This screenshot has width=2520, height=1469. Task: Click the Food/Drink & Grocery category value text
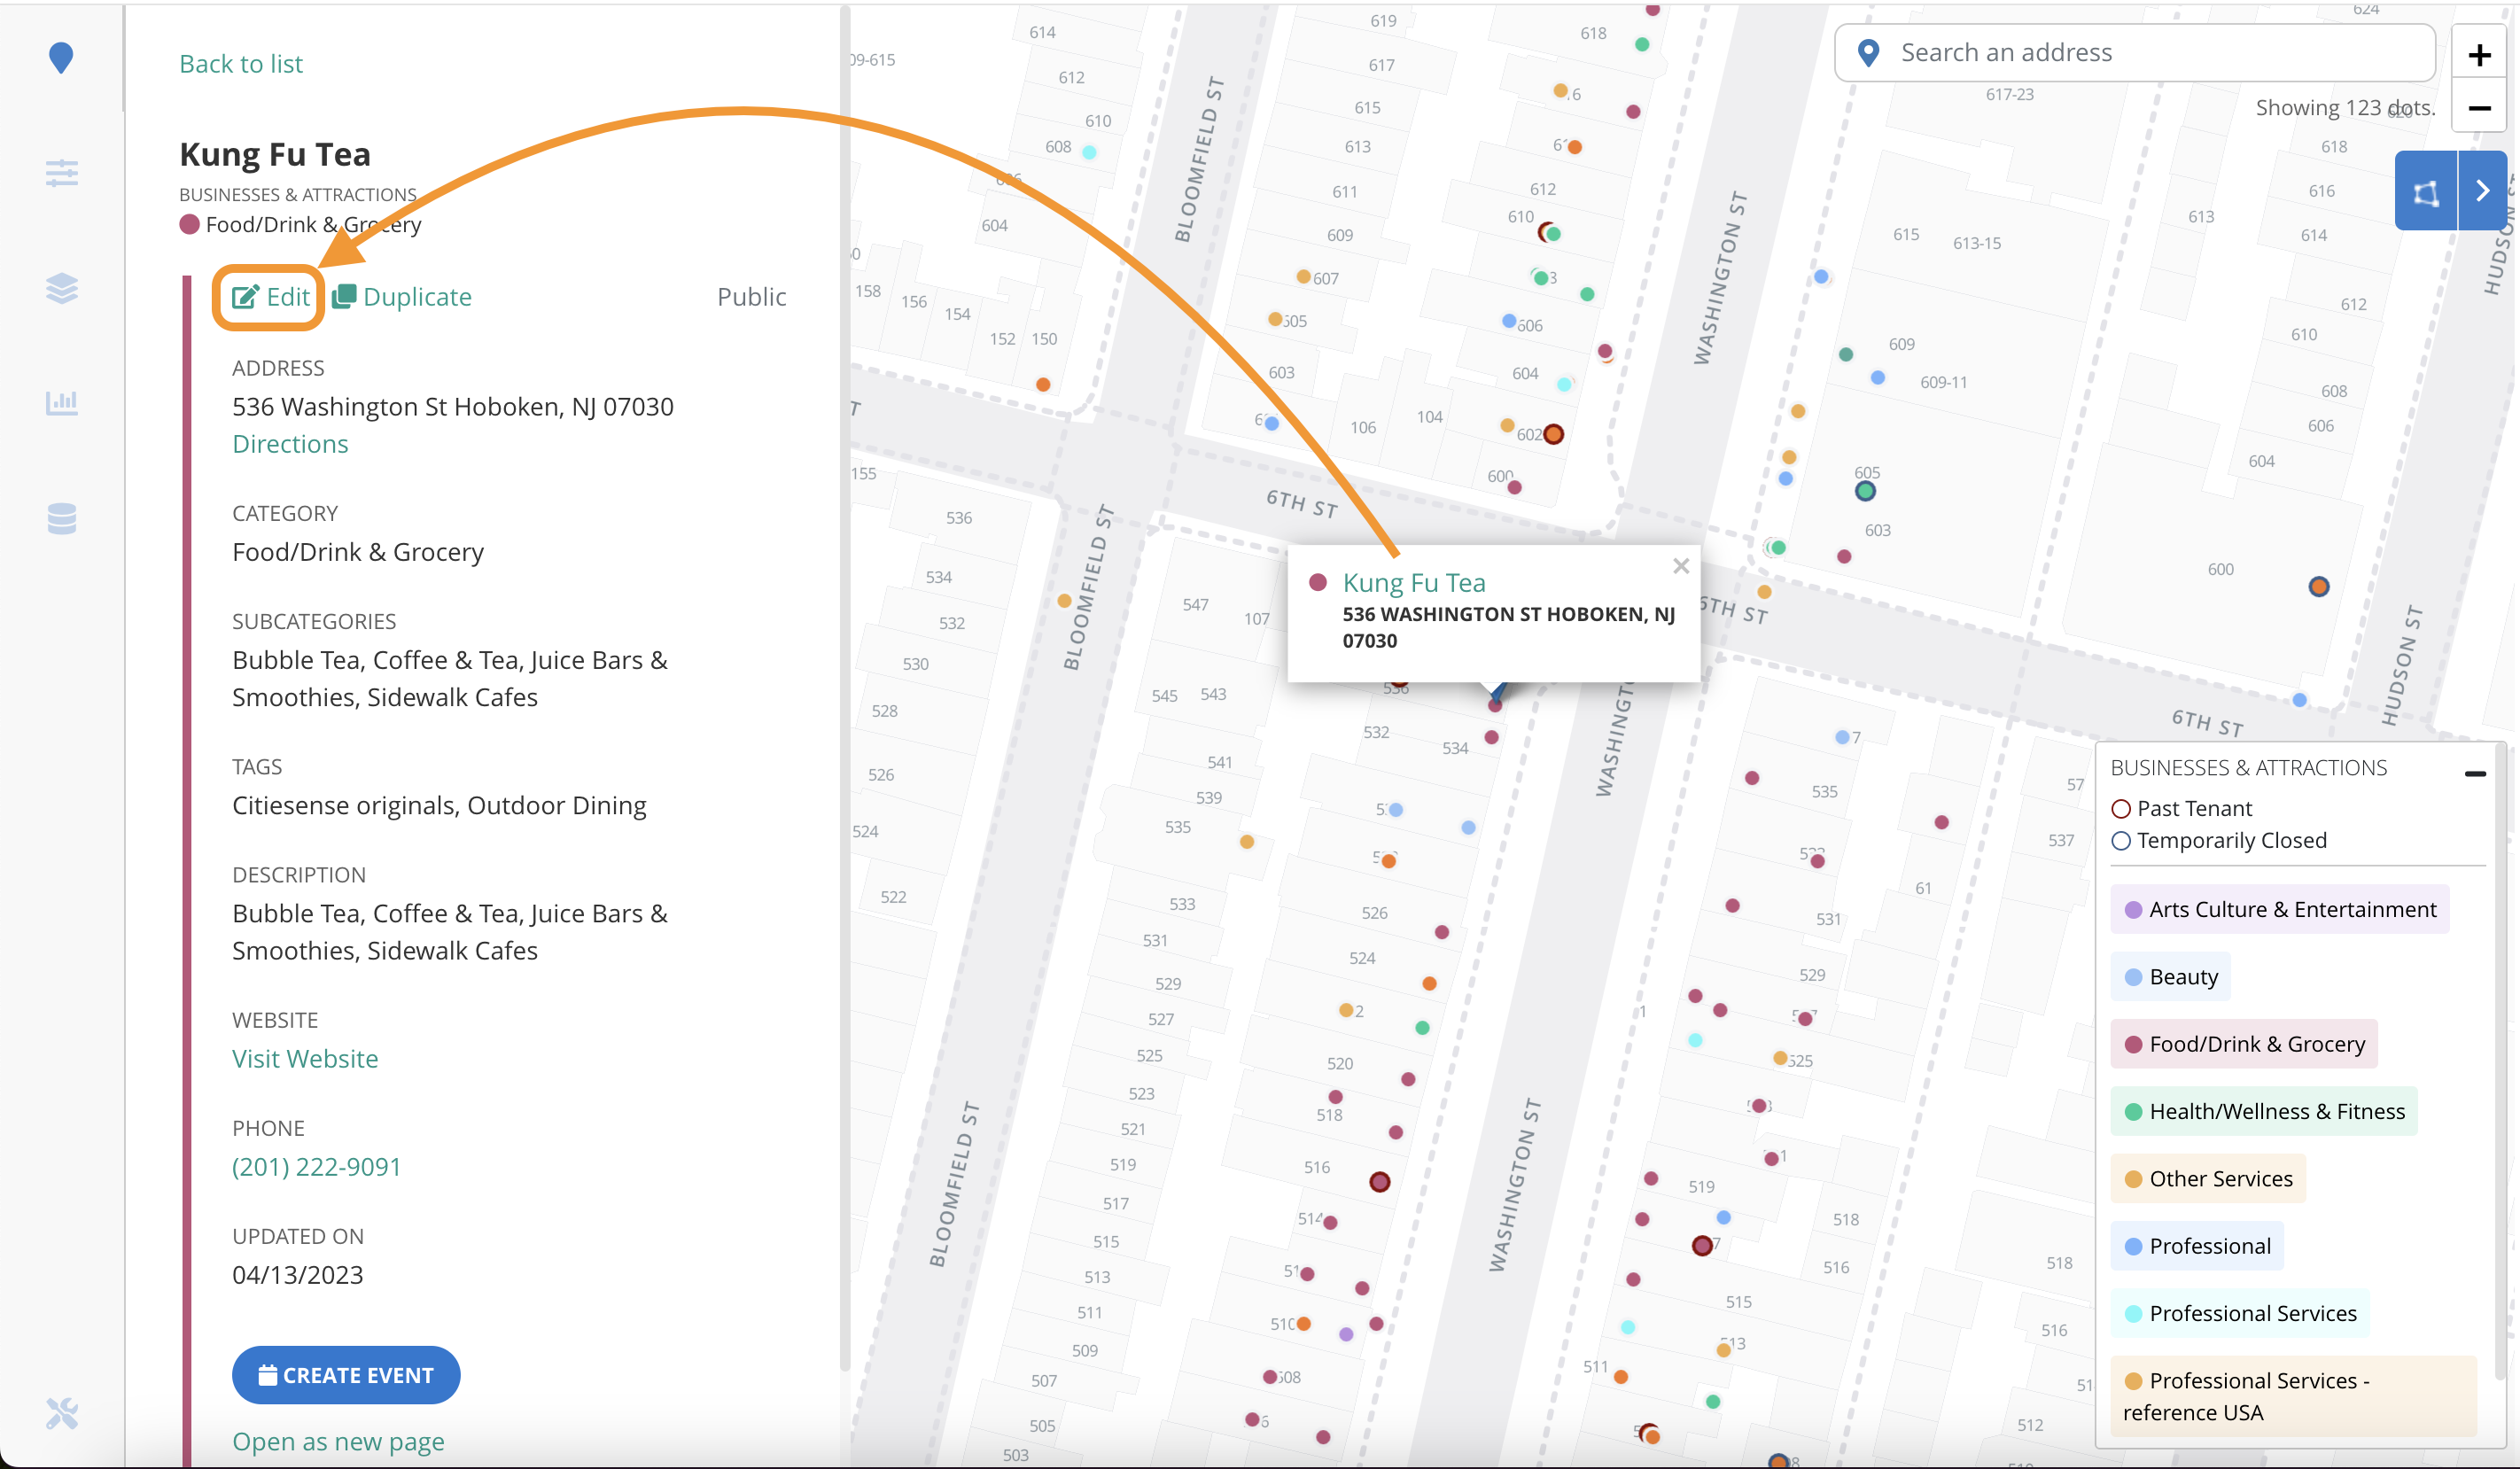(x=358, y=552)
